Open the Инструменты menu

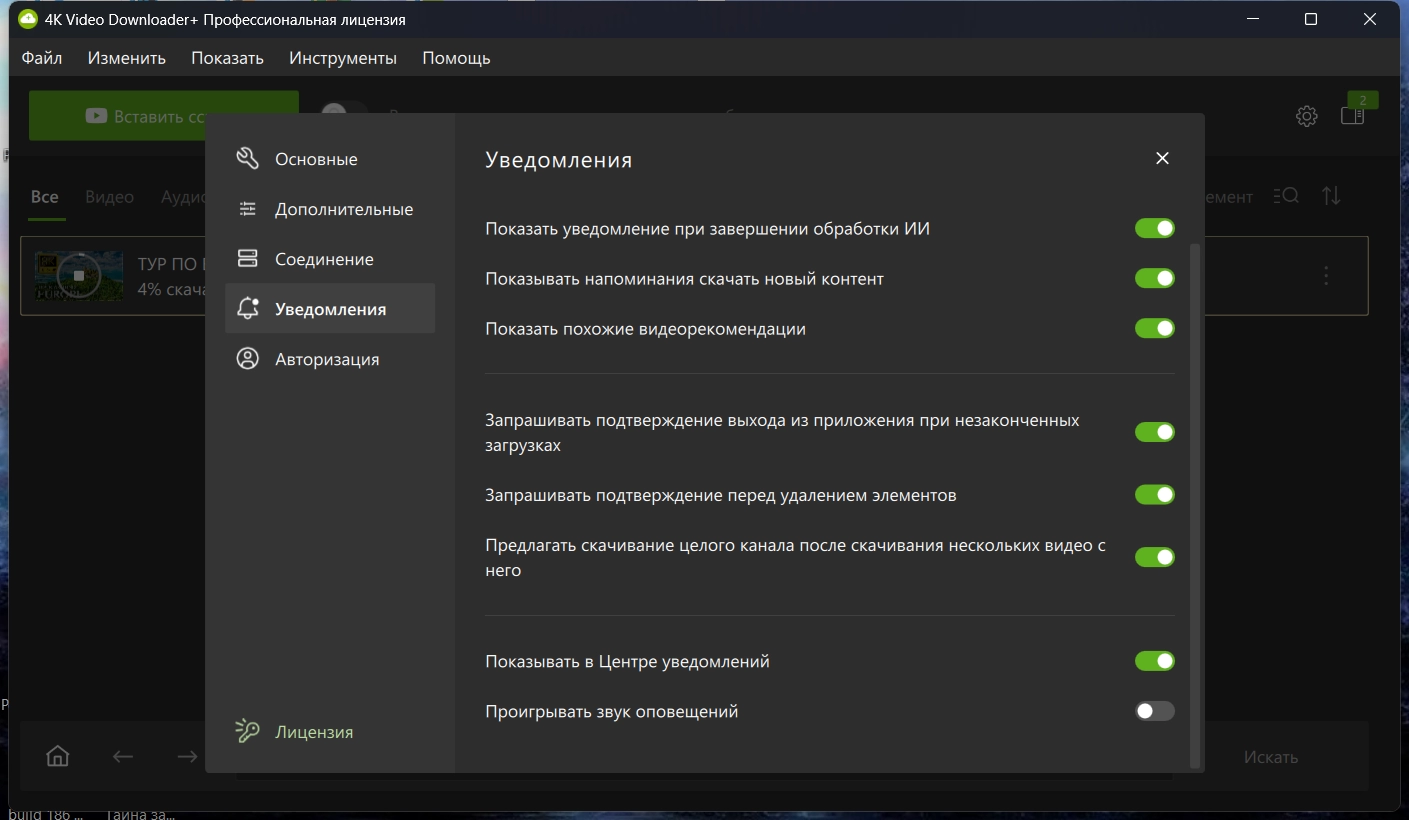(343, 58)
